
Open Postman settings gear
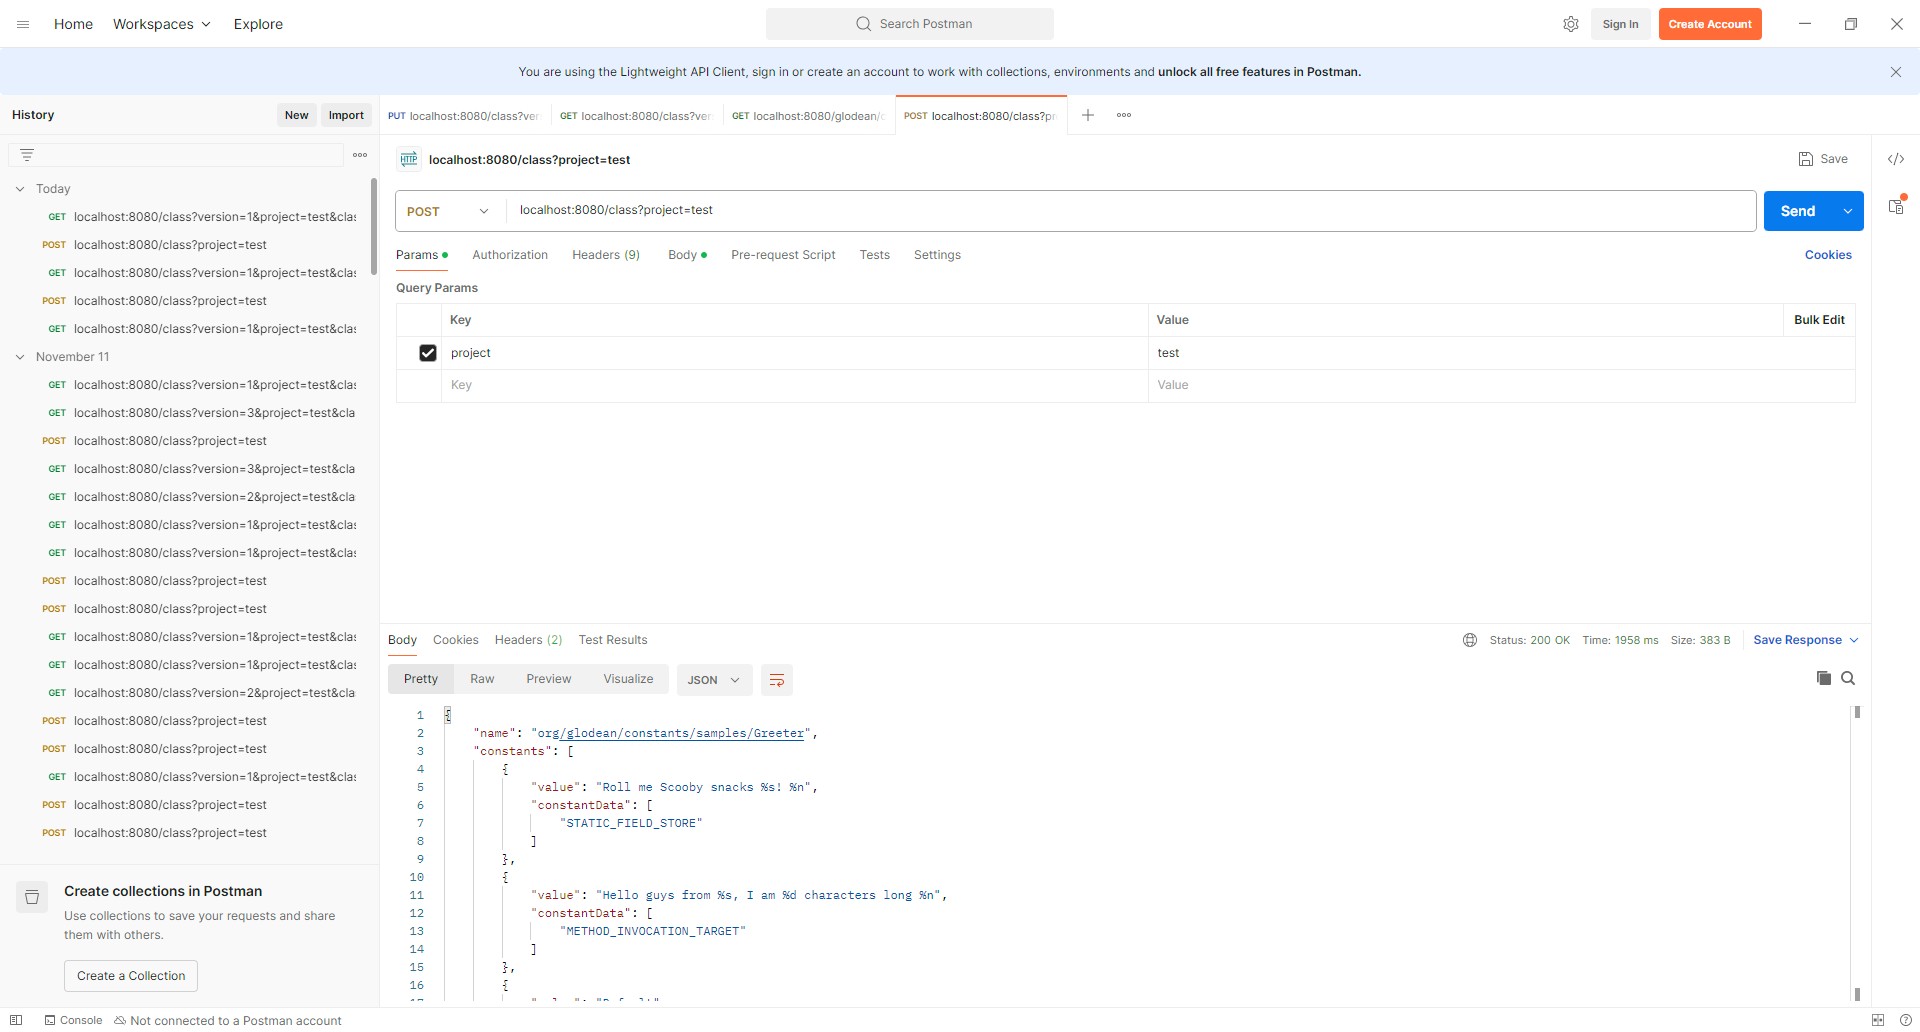[1571, 23]
